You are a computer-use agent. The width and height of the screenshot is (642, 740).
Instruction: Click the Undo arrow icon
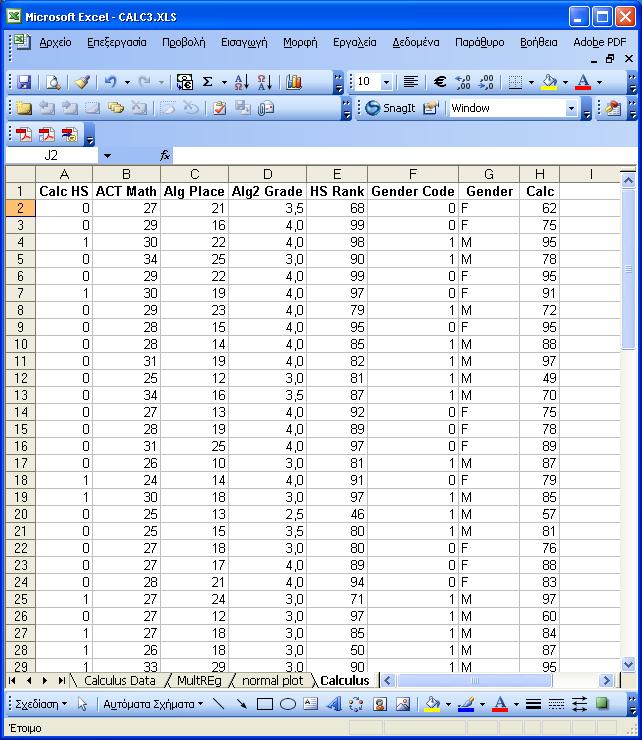point(110,82)
